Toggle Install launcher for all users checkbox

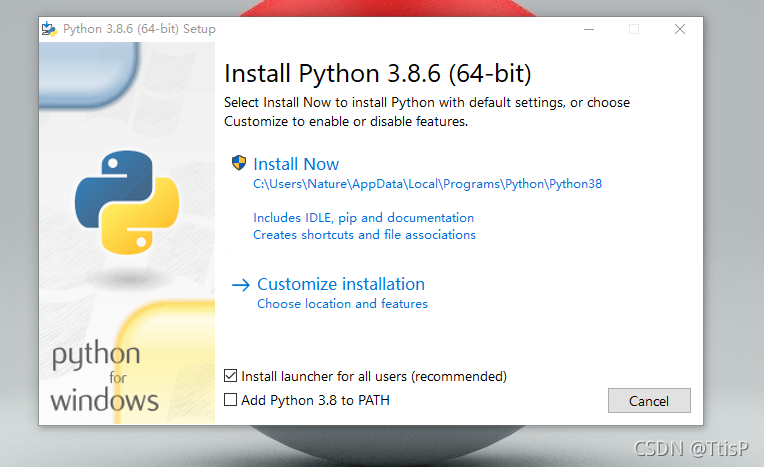[x=230, y=376]
